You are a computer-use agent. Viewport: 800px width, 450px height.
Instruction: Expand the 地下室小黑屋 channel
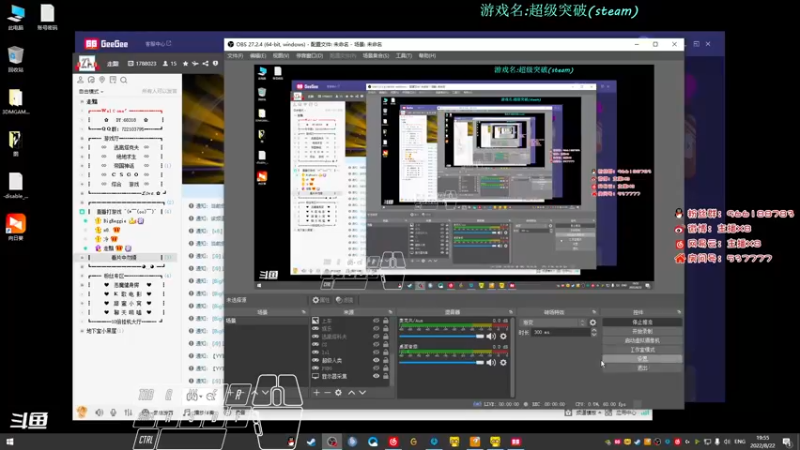click(x=82, y=331)
